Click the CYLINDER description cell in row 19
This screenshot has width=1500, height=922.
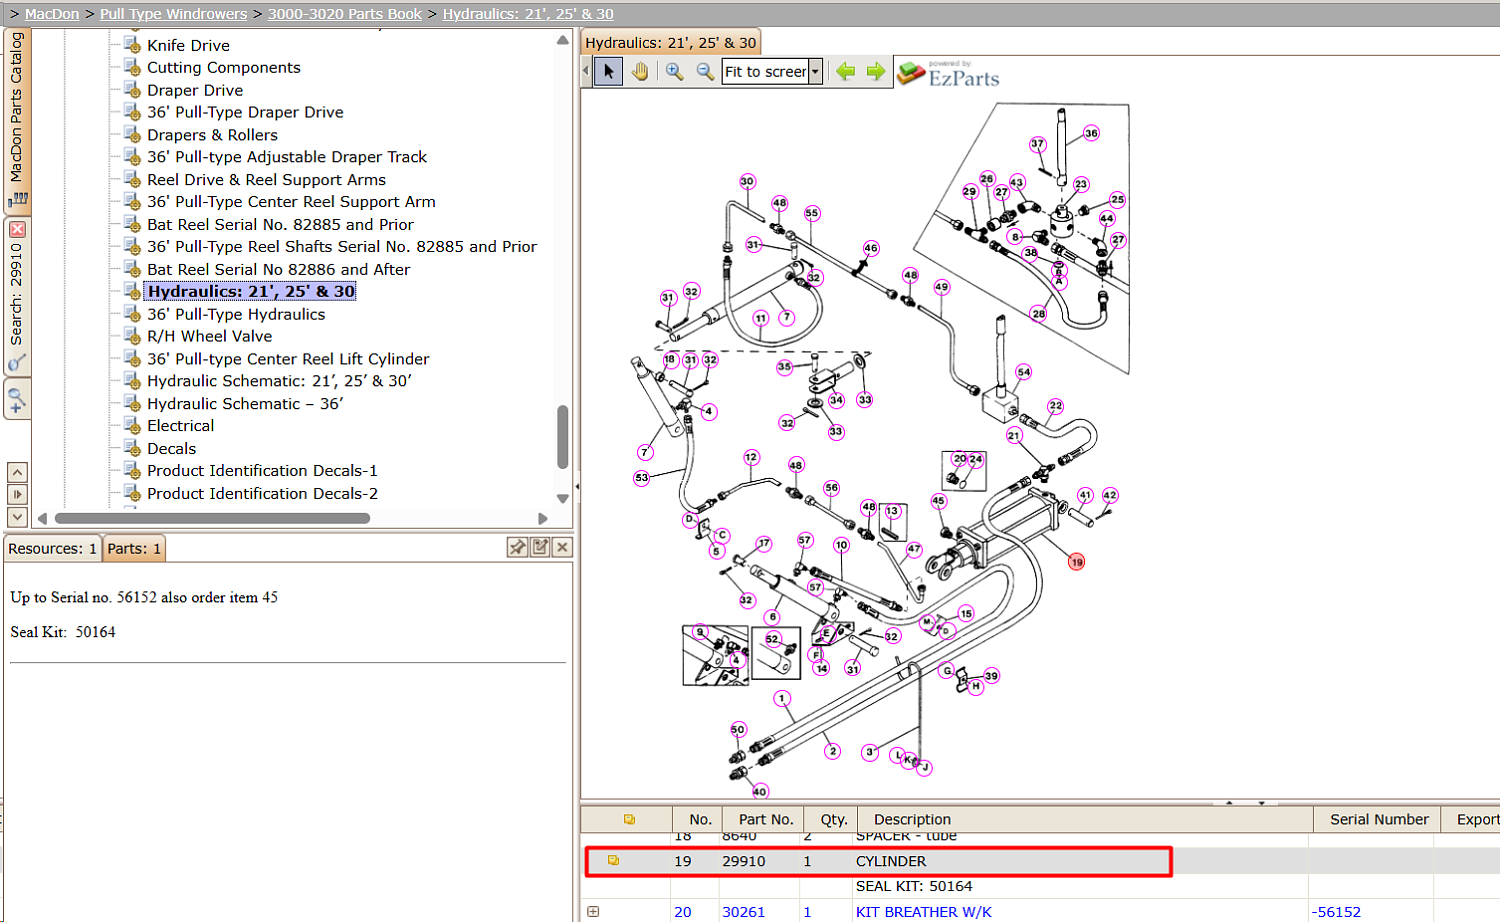pos(891,861)
